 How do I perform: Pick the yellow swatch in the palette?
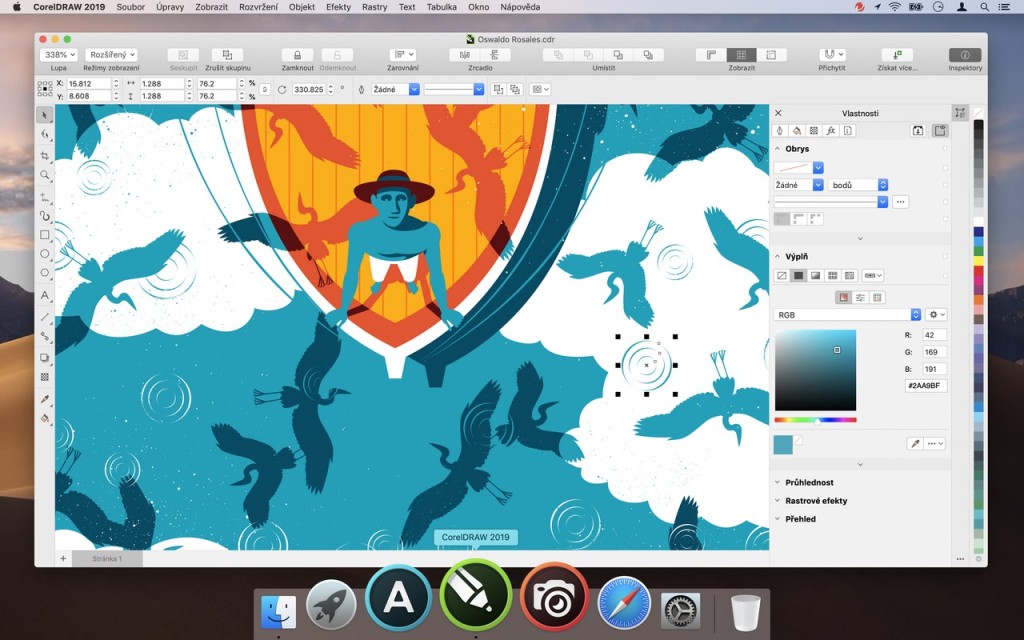click(978, 261)
